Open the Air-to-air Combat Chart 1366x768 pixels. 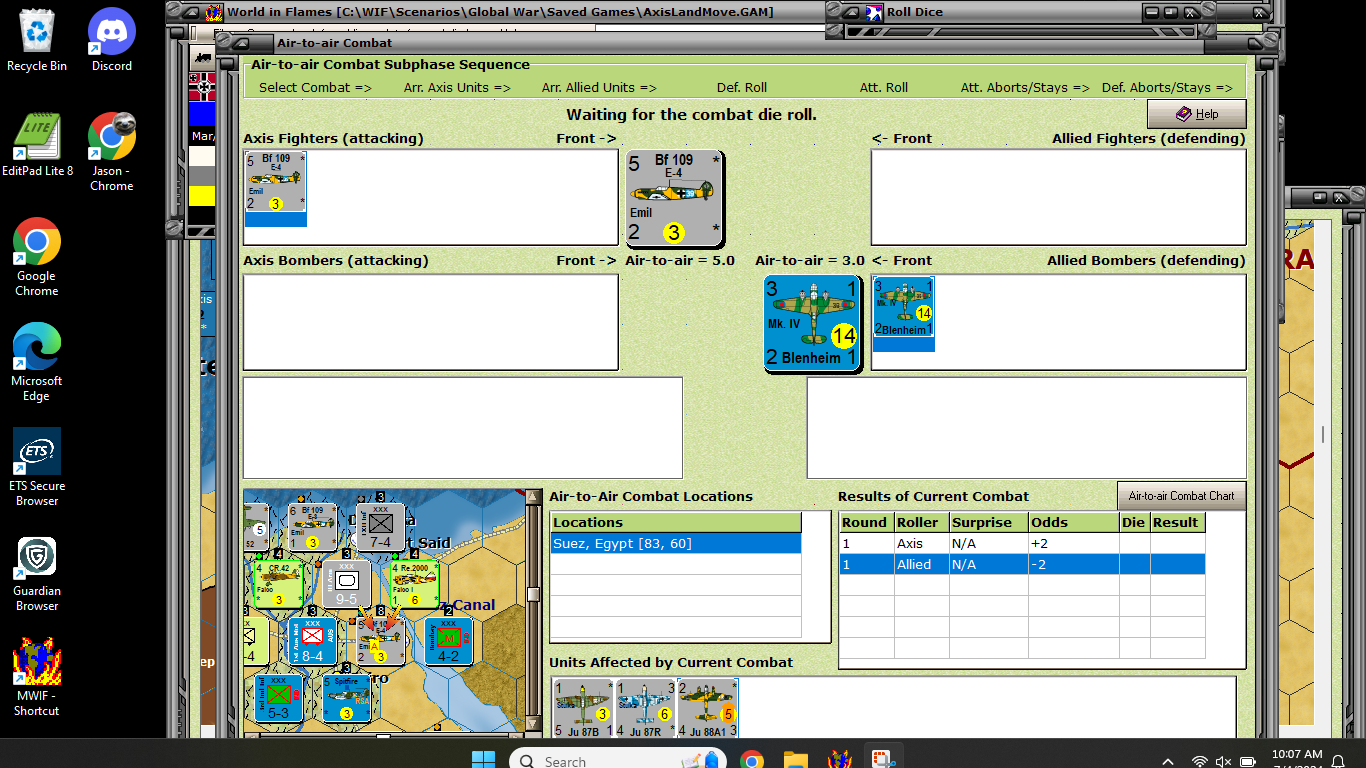point(1181,496)
